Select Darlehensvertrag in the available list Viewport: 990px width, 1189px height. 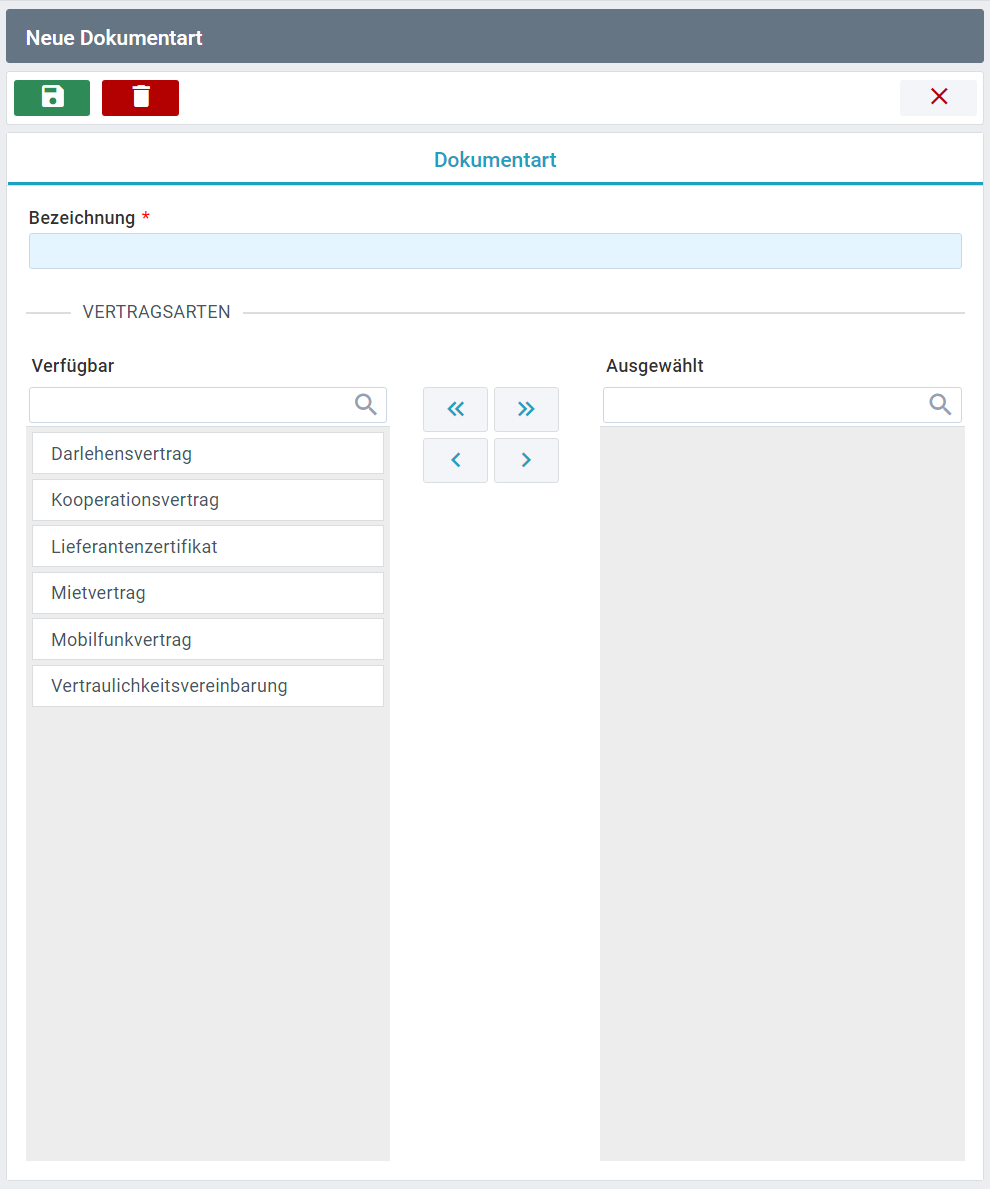208,453
